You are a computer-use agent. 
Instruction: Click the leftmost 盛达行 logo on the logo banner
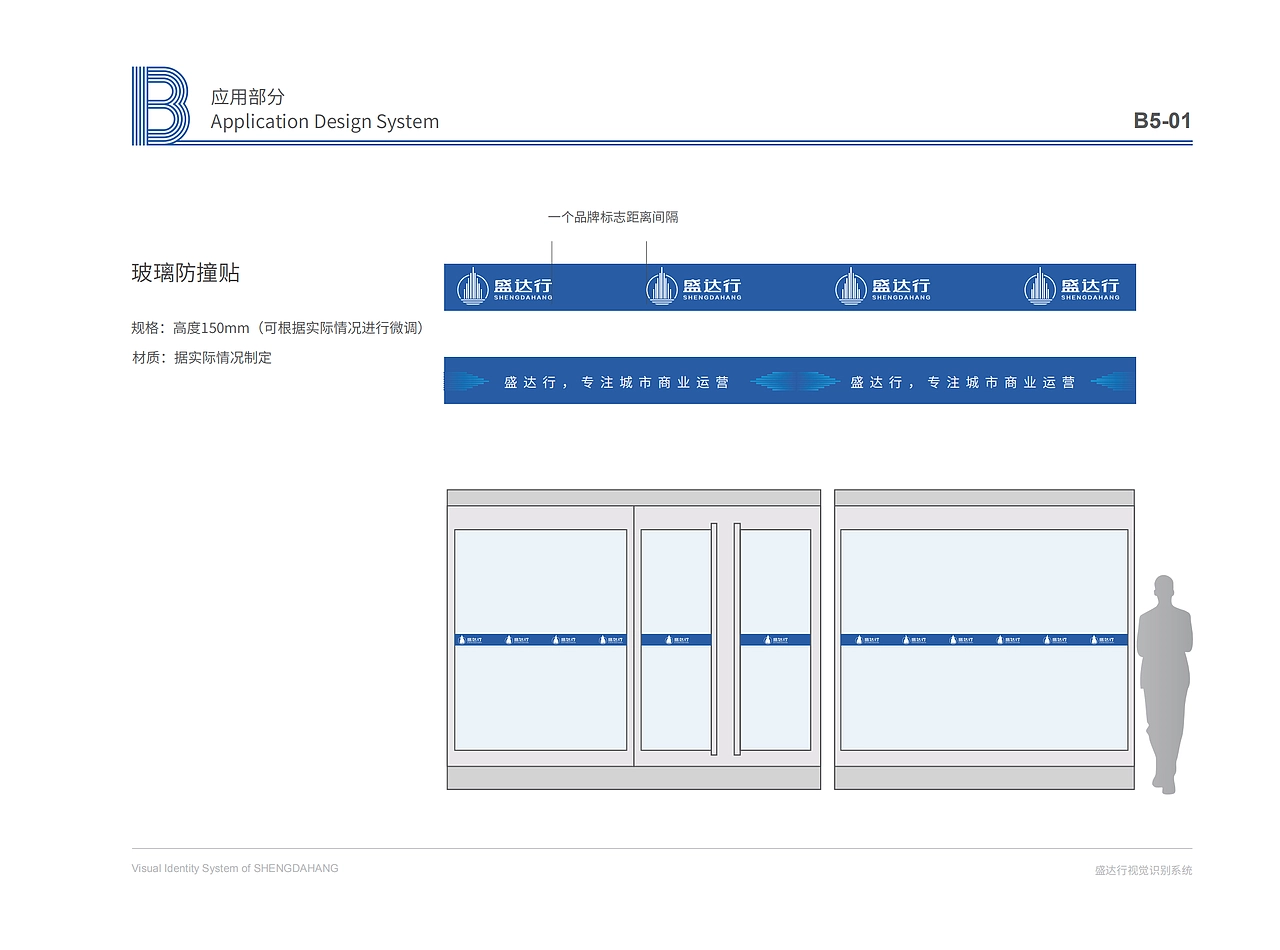505,287
